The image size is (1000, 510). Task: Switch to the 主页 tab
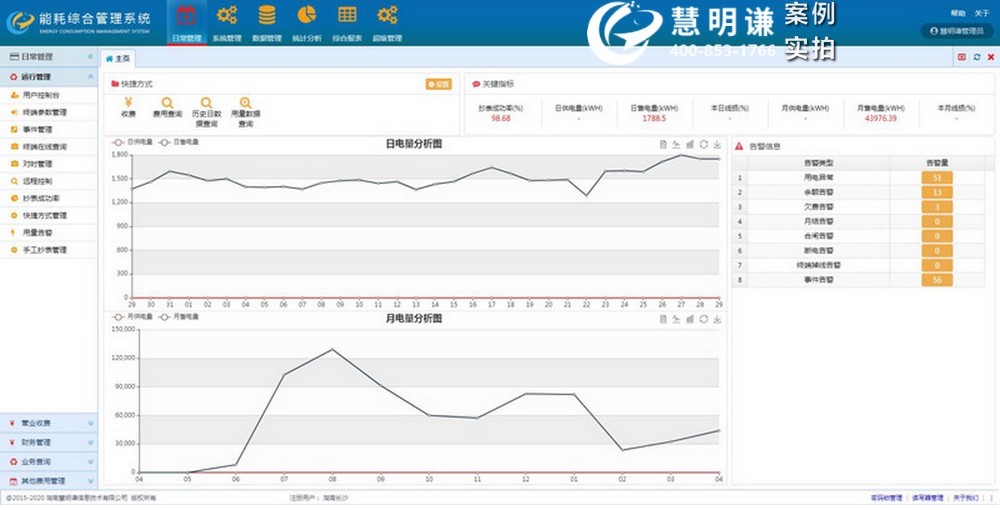pyautogui.click(x=119, y=59)
